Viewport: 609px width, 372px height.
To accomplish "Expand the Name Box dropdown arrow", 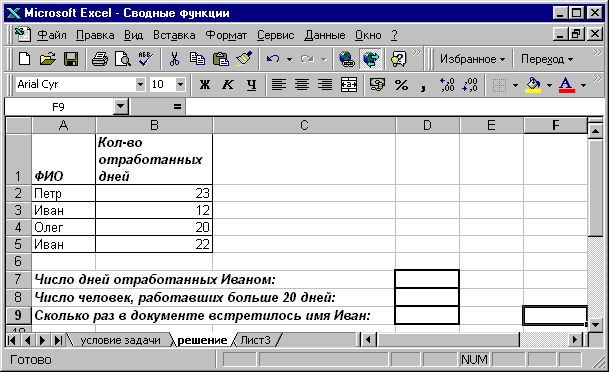I will 121,106.
